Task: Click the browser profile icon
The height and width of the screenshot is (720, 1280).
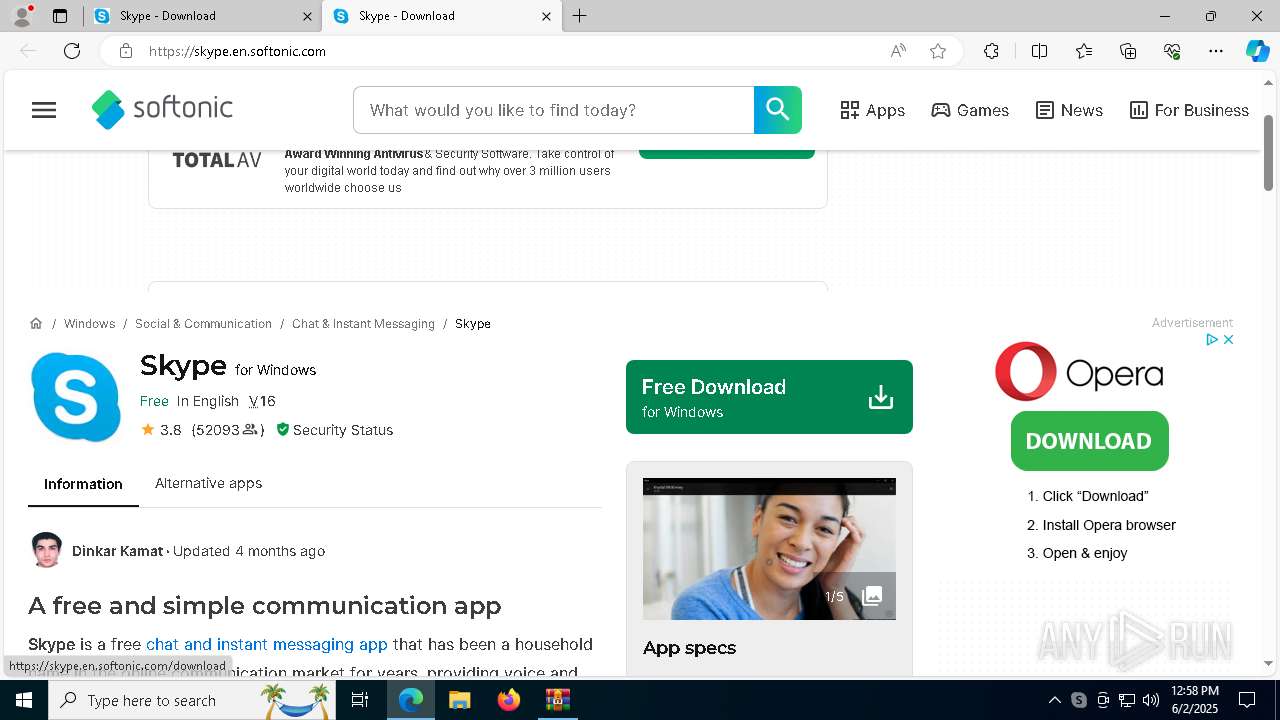Action: click(x=22, y=16)
